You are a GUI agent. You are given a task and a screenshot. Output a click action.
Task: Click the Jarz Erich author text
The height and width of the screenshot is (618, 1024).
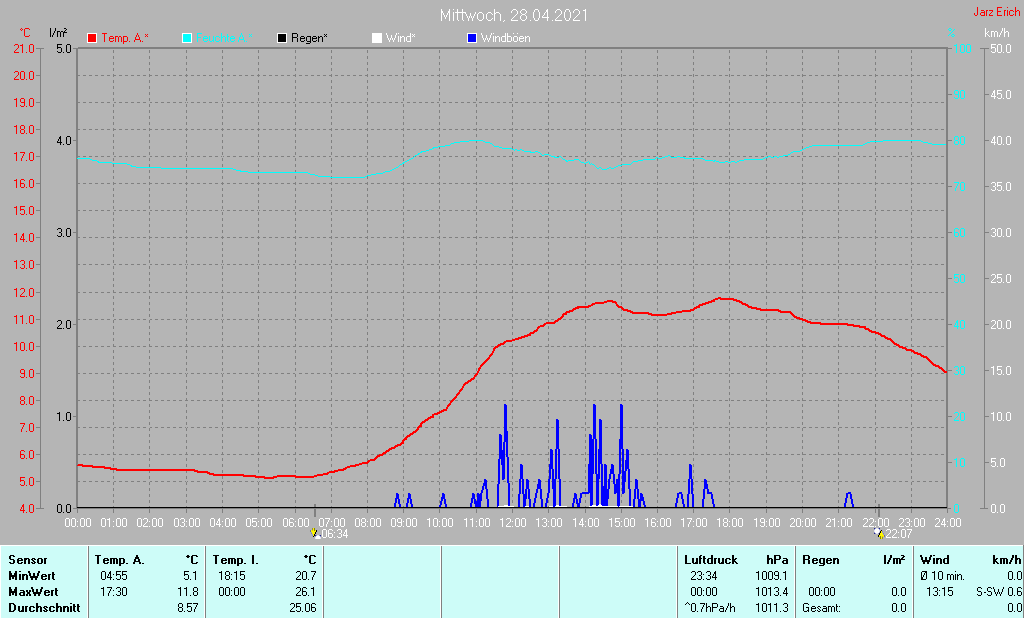[997, 12]
